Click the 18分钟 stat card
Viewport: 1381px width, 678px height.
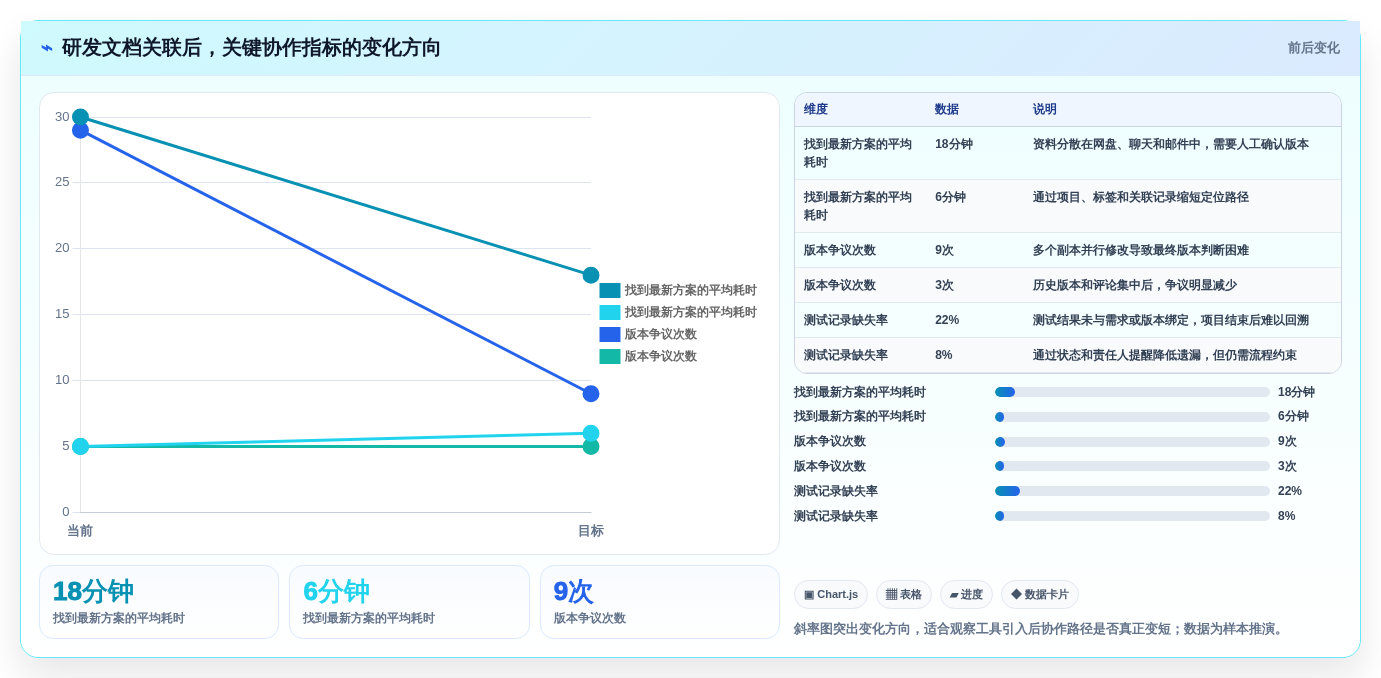[159, 602]
